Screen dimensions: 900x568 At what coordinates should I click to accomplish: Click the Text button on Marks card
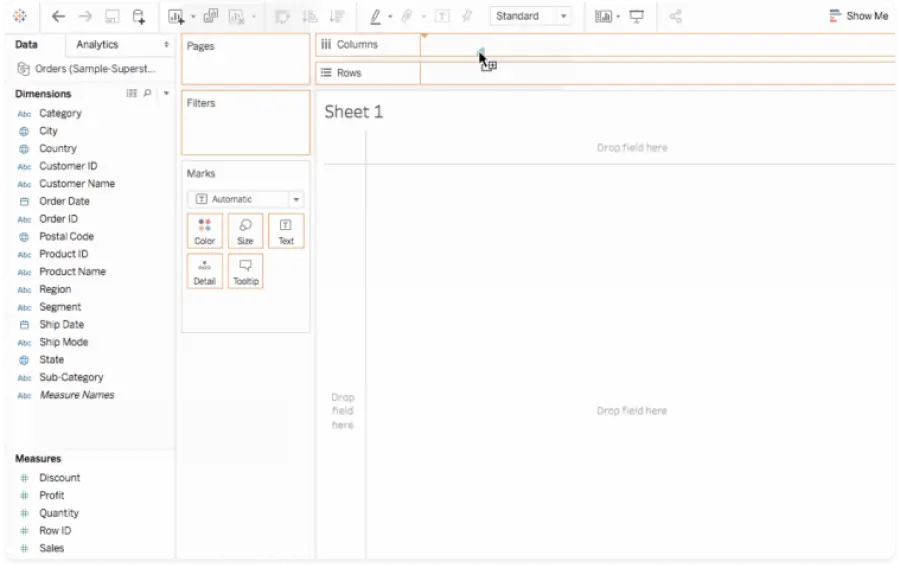286,231
